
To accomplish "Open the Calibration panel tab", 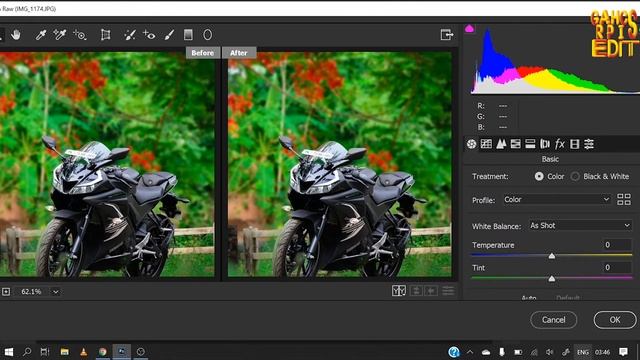I will coord(574,144).
